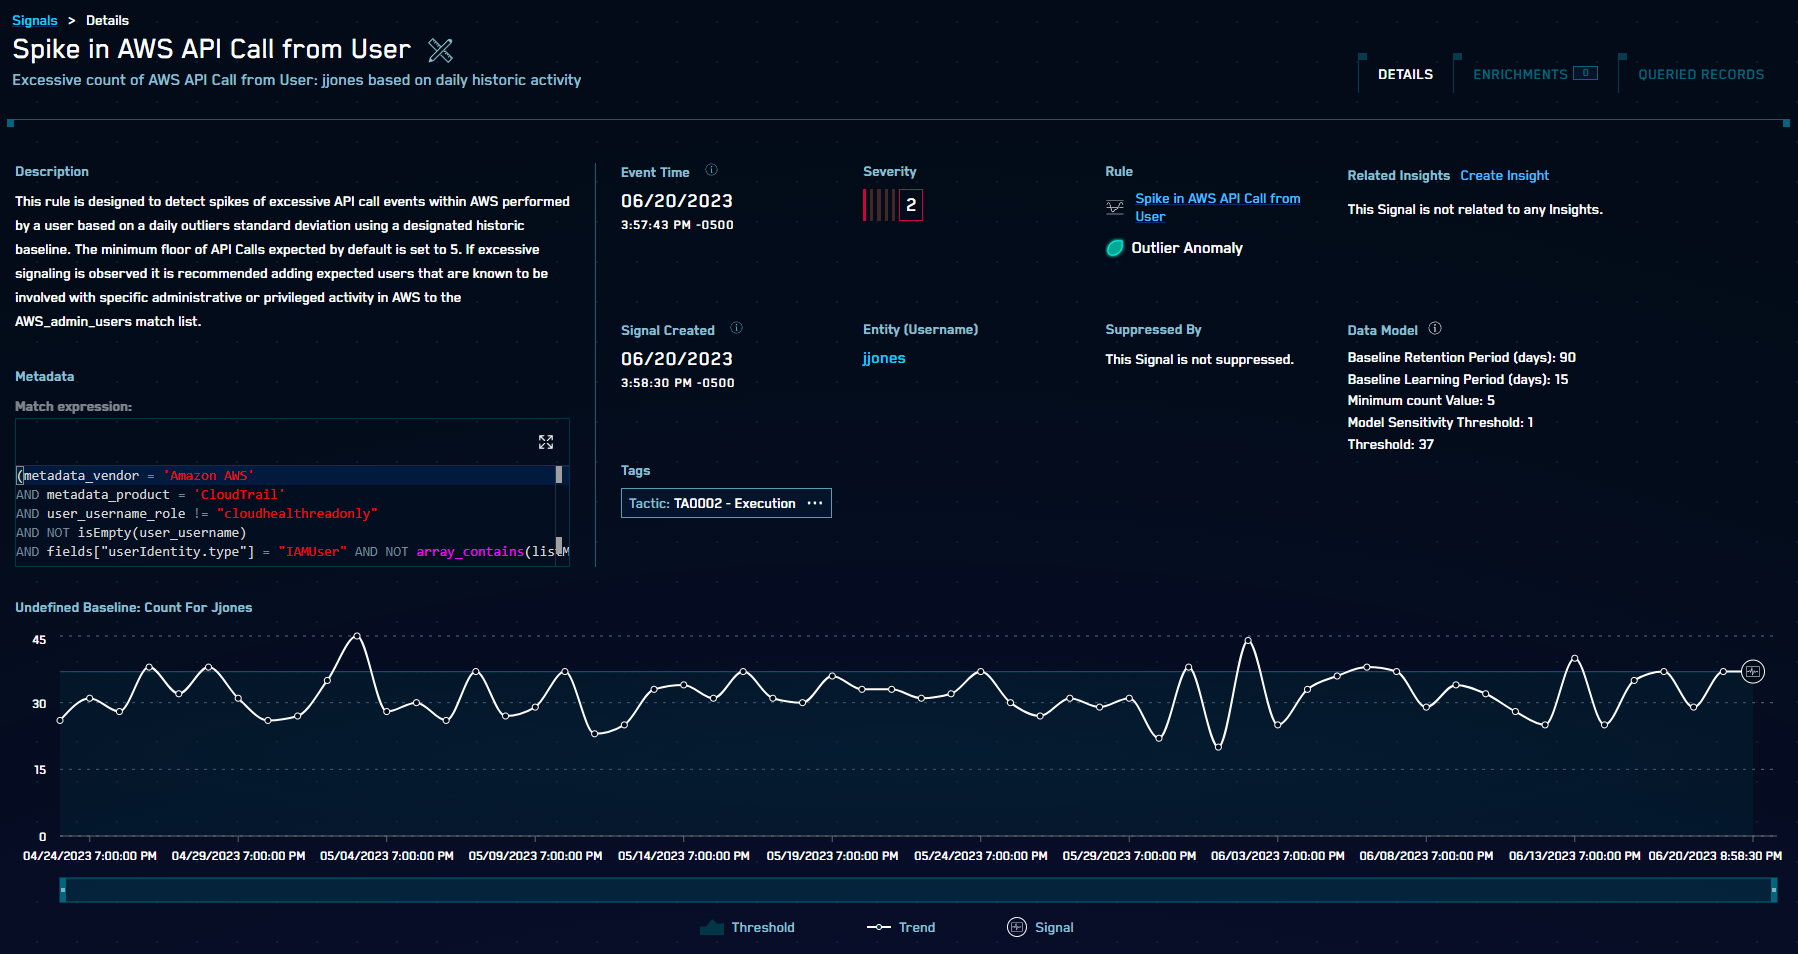The width and height of the screenshot is (1798, 954).
Task: Click the Signal Created info icon
Action: tap(736, 328)
